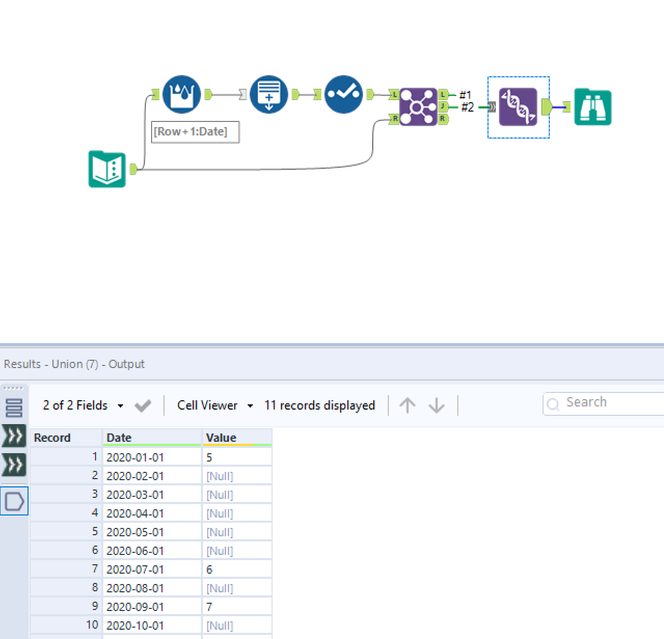Select the Generate Rows tool
This screenshot has width=664, height=639.
click(269, 94)
